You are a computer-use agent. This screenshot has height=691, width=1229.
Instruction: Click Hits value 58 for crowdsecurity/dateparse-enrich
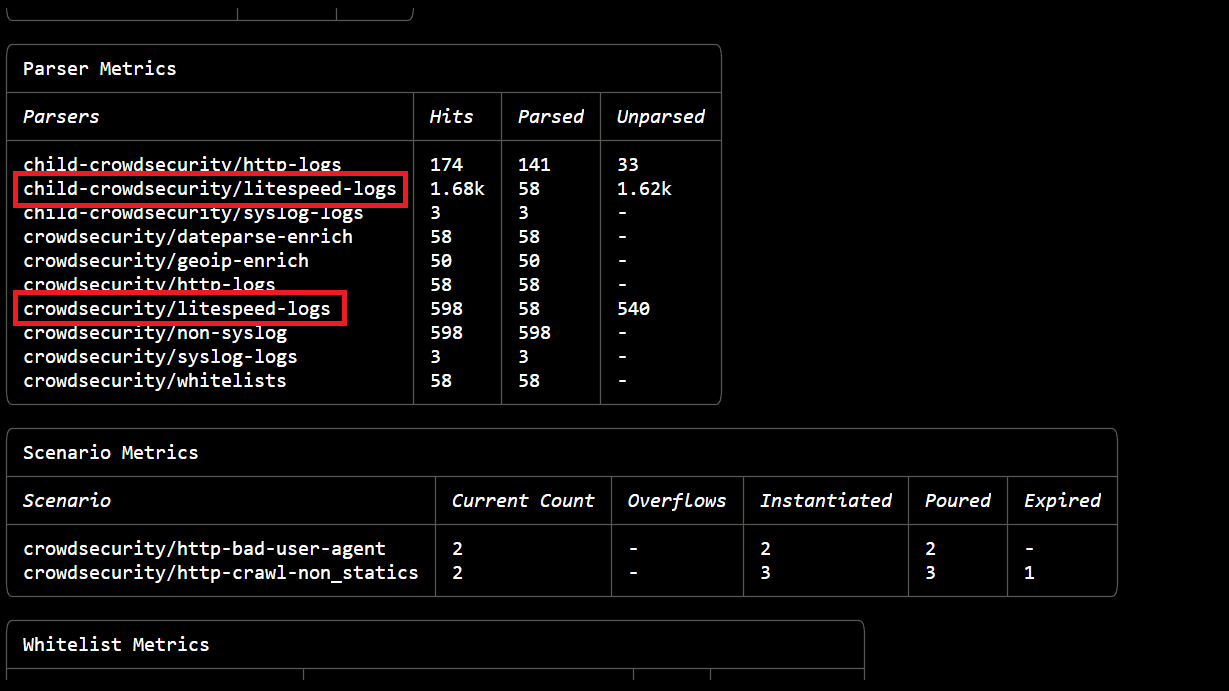(x=441, y=237)
